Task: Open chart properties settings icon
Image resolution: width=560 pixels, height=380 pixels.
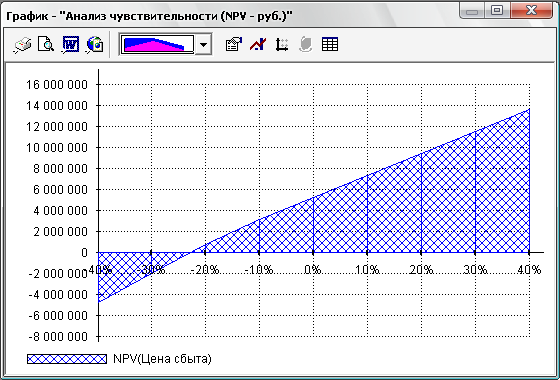Action: [234, 45]
